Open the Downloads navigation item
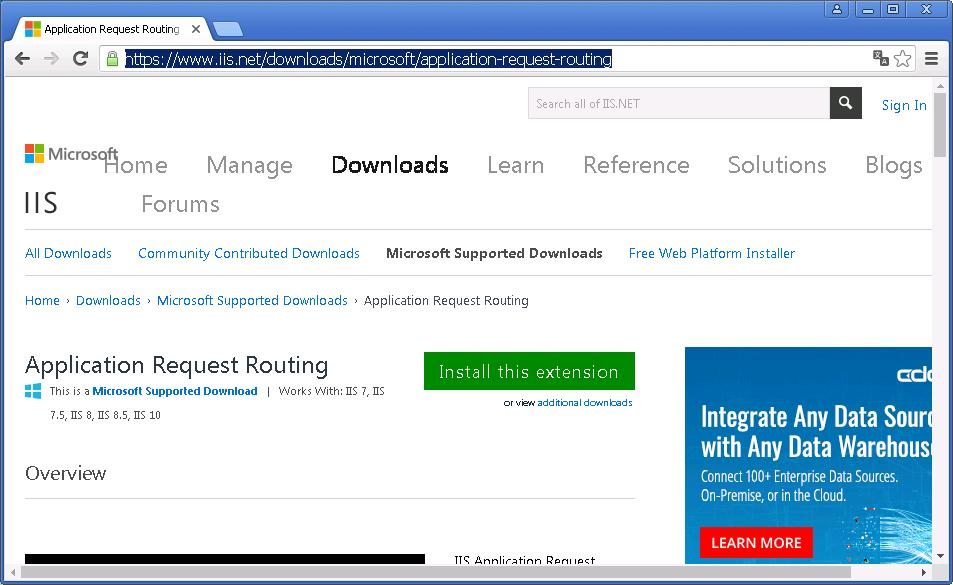Screen dimensions: 953x585 (x=390, y=165)
